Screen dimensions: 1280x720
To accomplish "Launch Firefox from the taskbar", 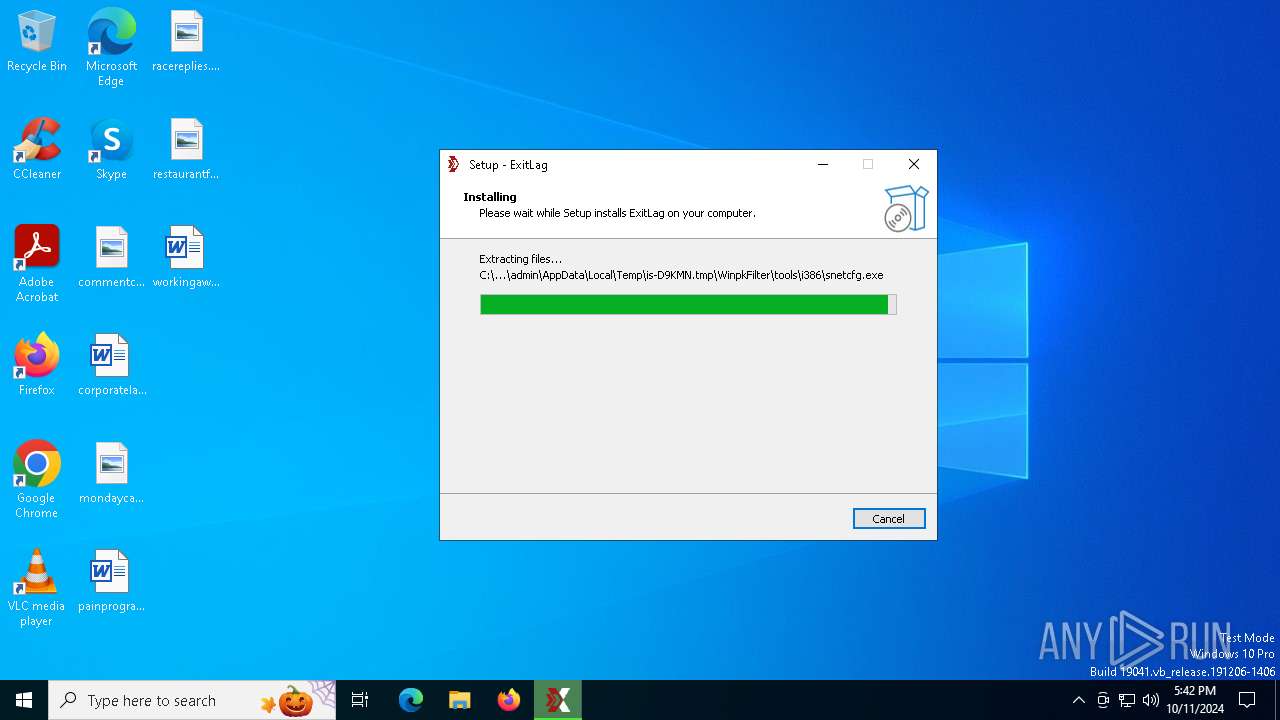I will click(x=509, y=700).
